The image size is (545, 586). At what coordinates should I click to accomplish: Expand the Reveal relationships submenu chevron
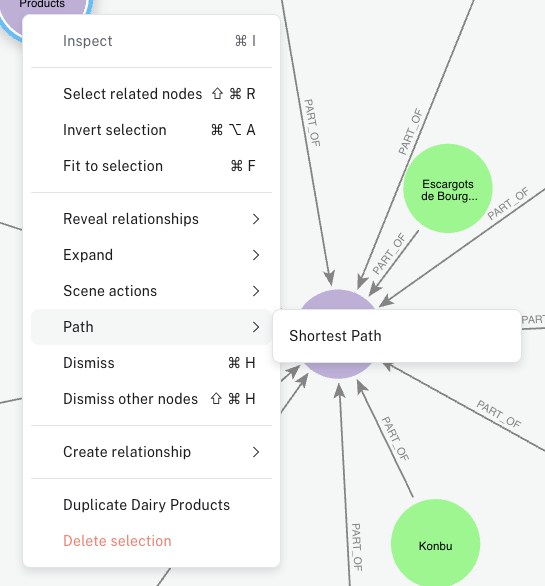256,219
